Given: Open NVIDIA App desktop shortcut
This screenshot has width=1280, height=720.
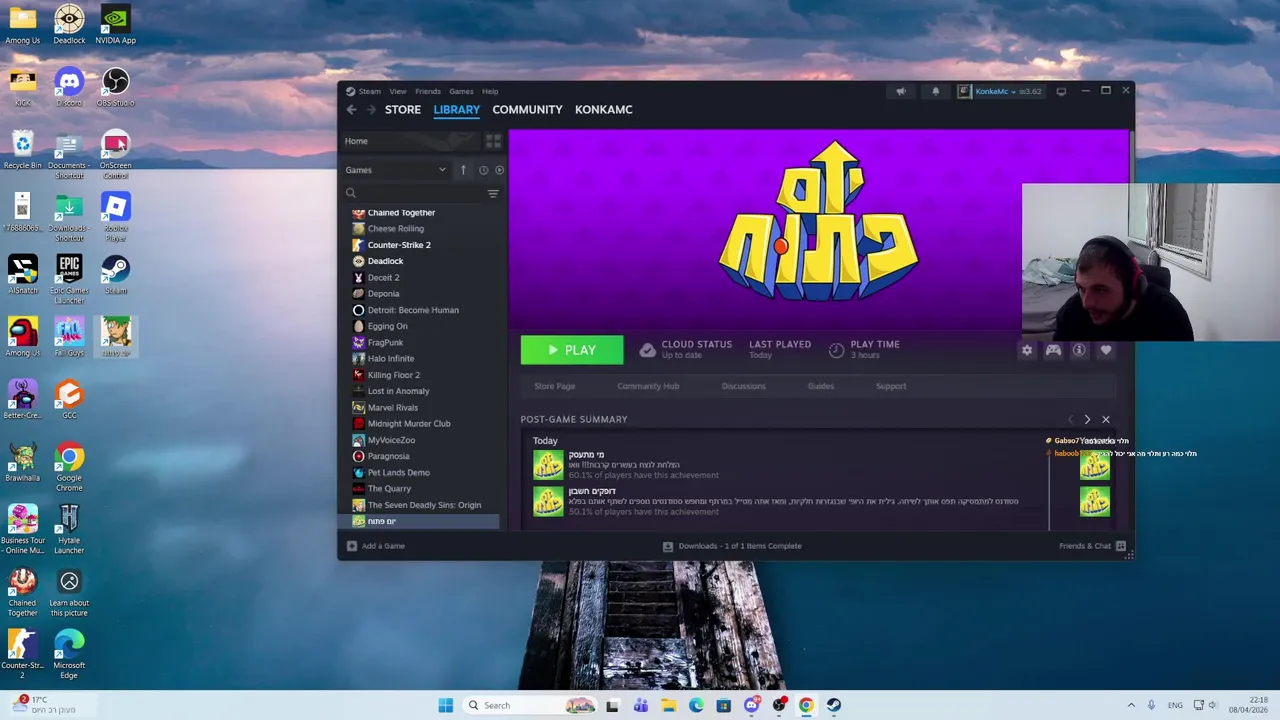Looking at the screenshot, I should point(116,25).
